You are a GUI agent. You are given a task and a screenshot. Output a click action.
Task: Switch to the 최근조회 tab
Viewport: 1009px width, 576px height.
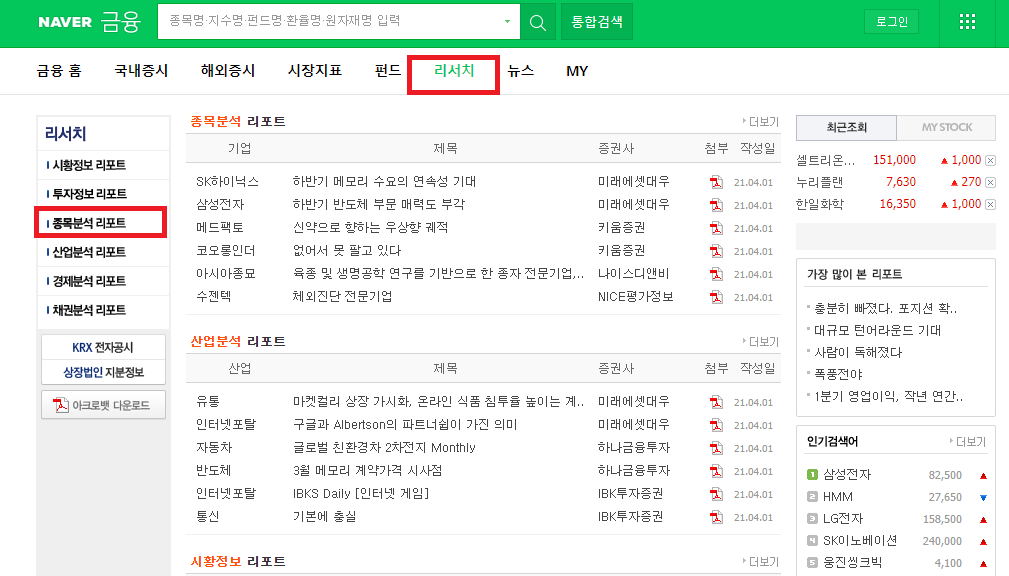[846, 127]
